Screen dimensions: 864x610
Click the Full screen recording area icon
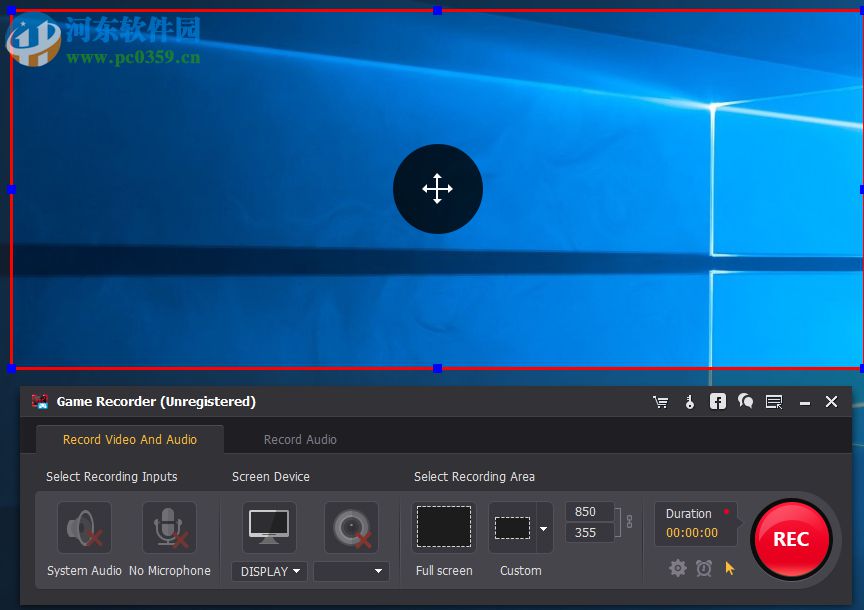point(443,527)
